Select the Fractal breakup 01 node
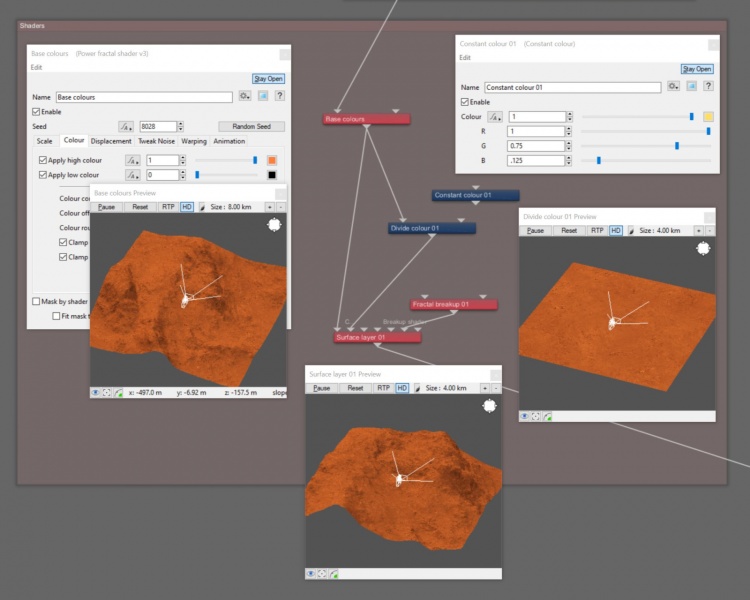Viewport: 750px width, 600px height. 453,304
